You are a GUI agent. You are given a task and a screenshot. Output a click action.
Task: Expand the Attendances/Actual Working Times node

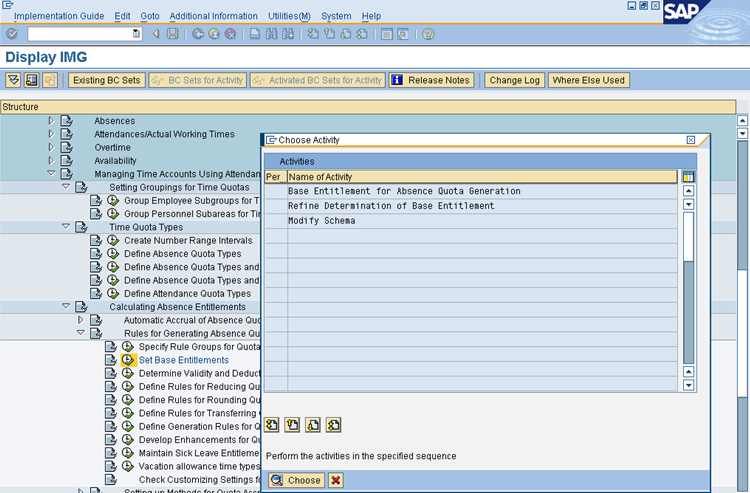click(51, 134)
